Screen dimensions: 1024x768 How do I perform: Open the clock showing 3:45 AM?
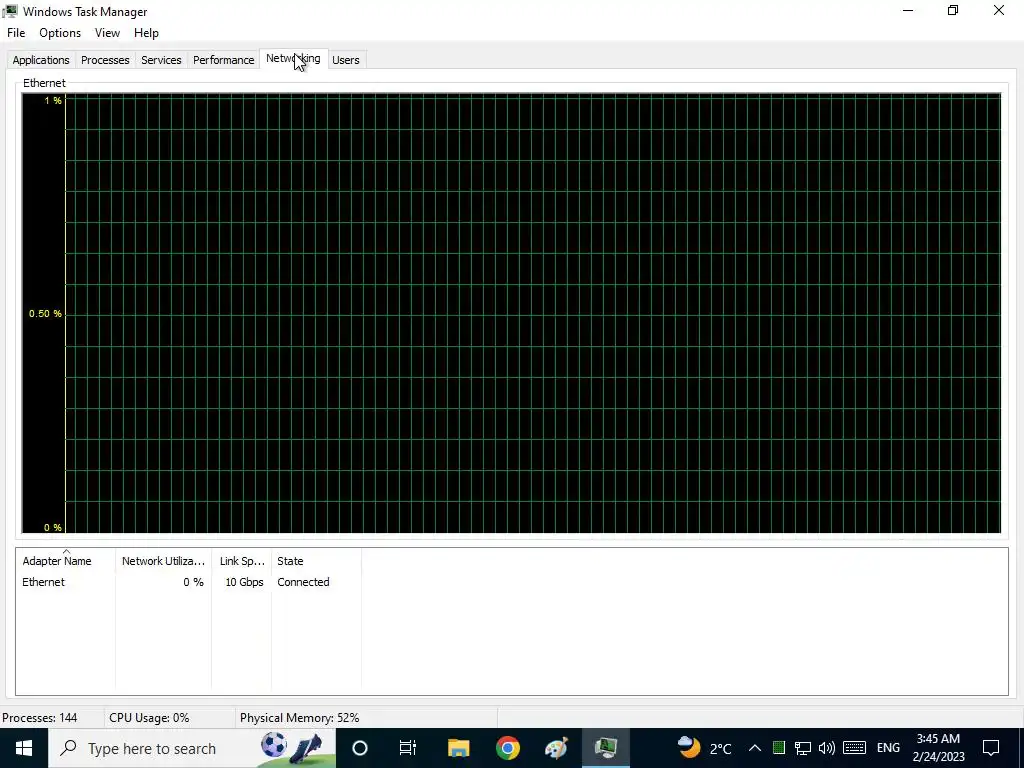tap(938, 748)
